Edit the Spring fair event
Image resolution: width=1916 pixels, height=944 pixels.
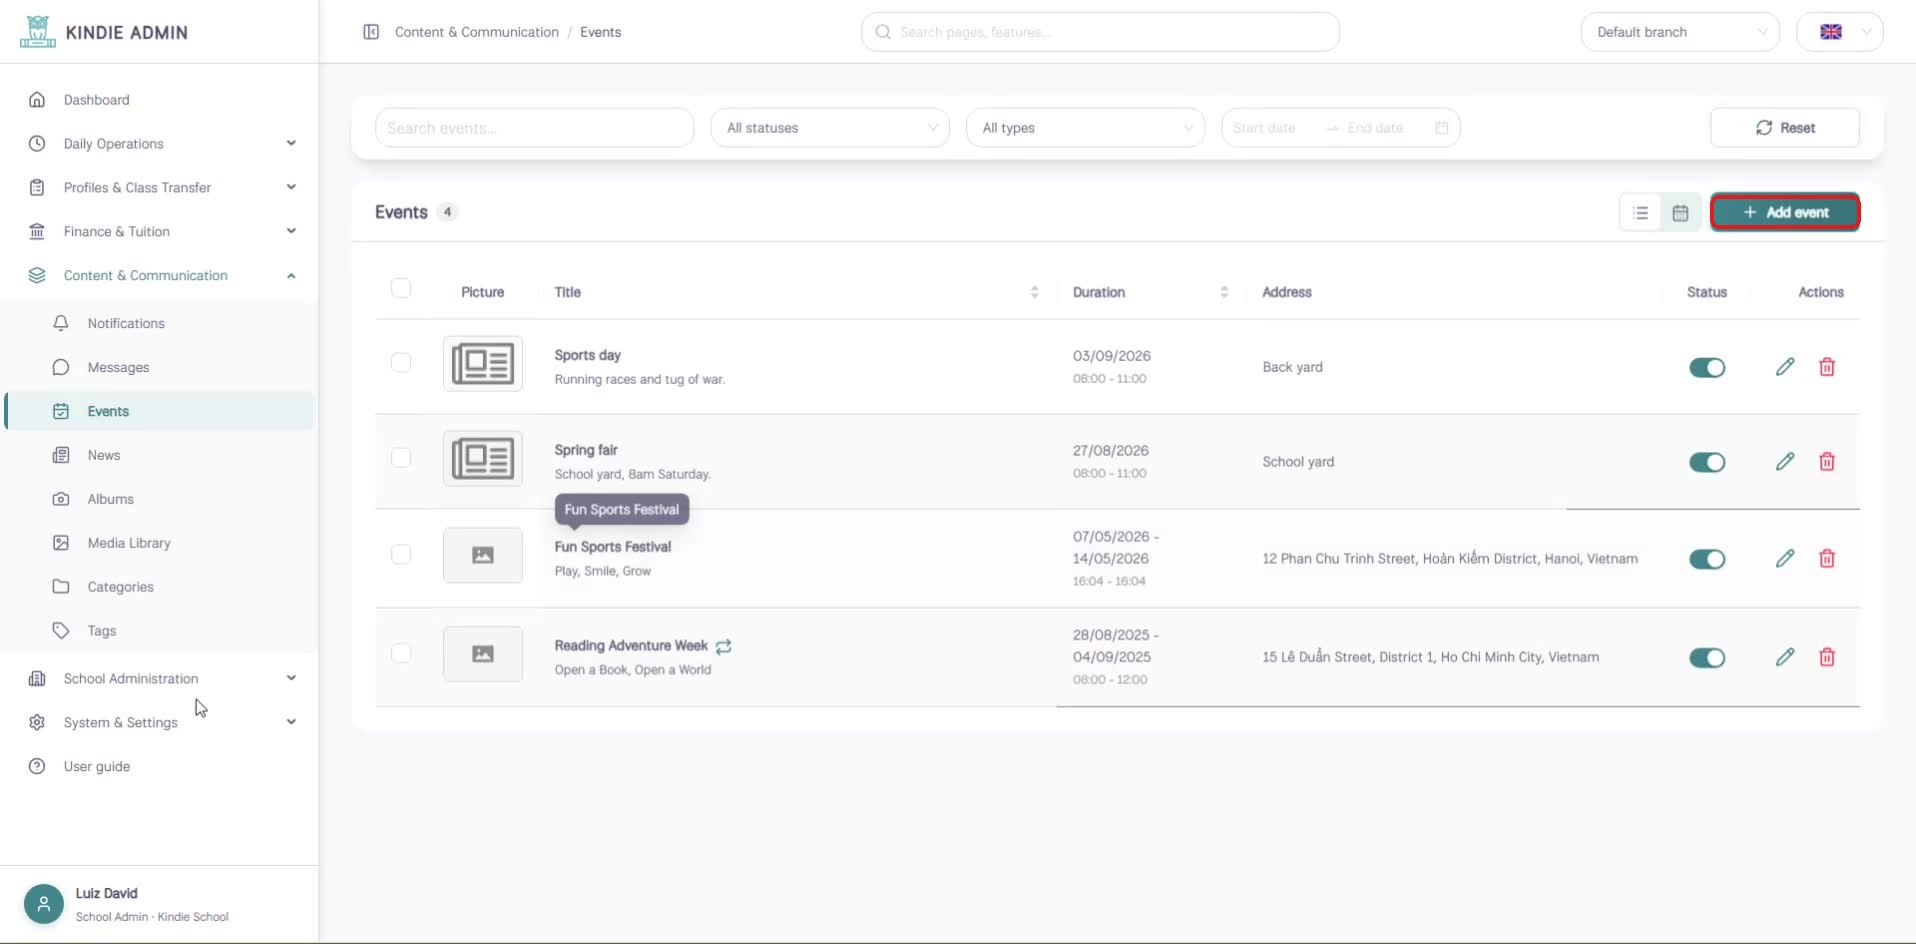[1785, 462]
